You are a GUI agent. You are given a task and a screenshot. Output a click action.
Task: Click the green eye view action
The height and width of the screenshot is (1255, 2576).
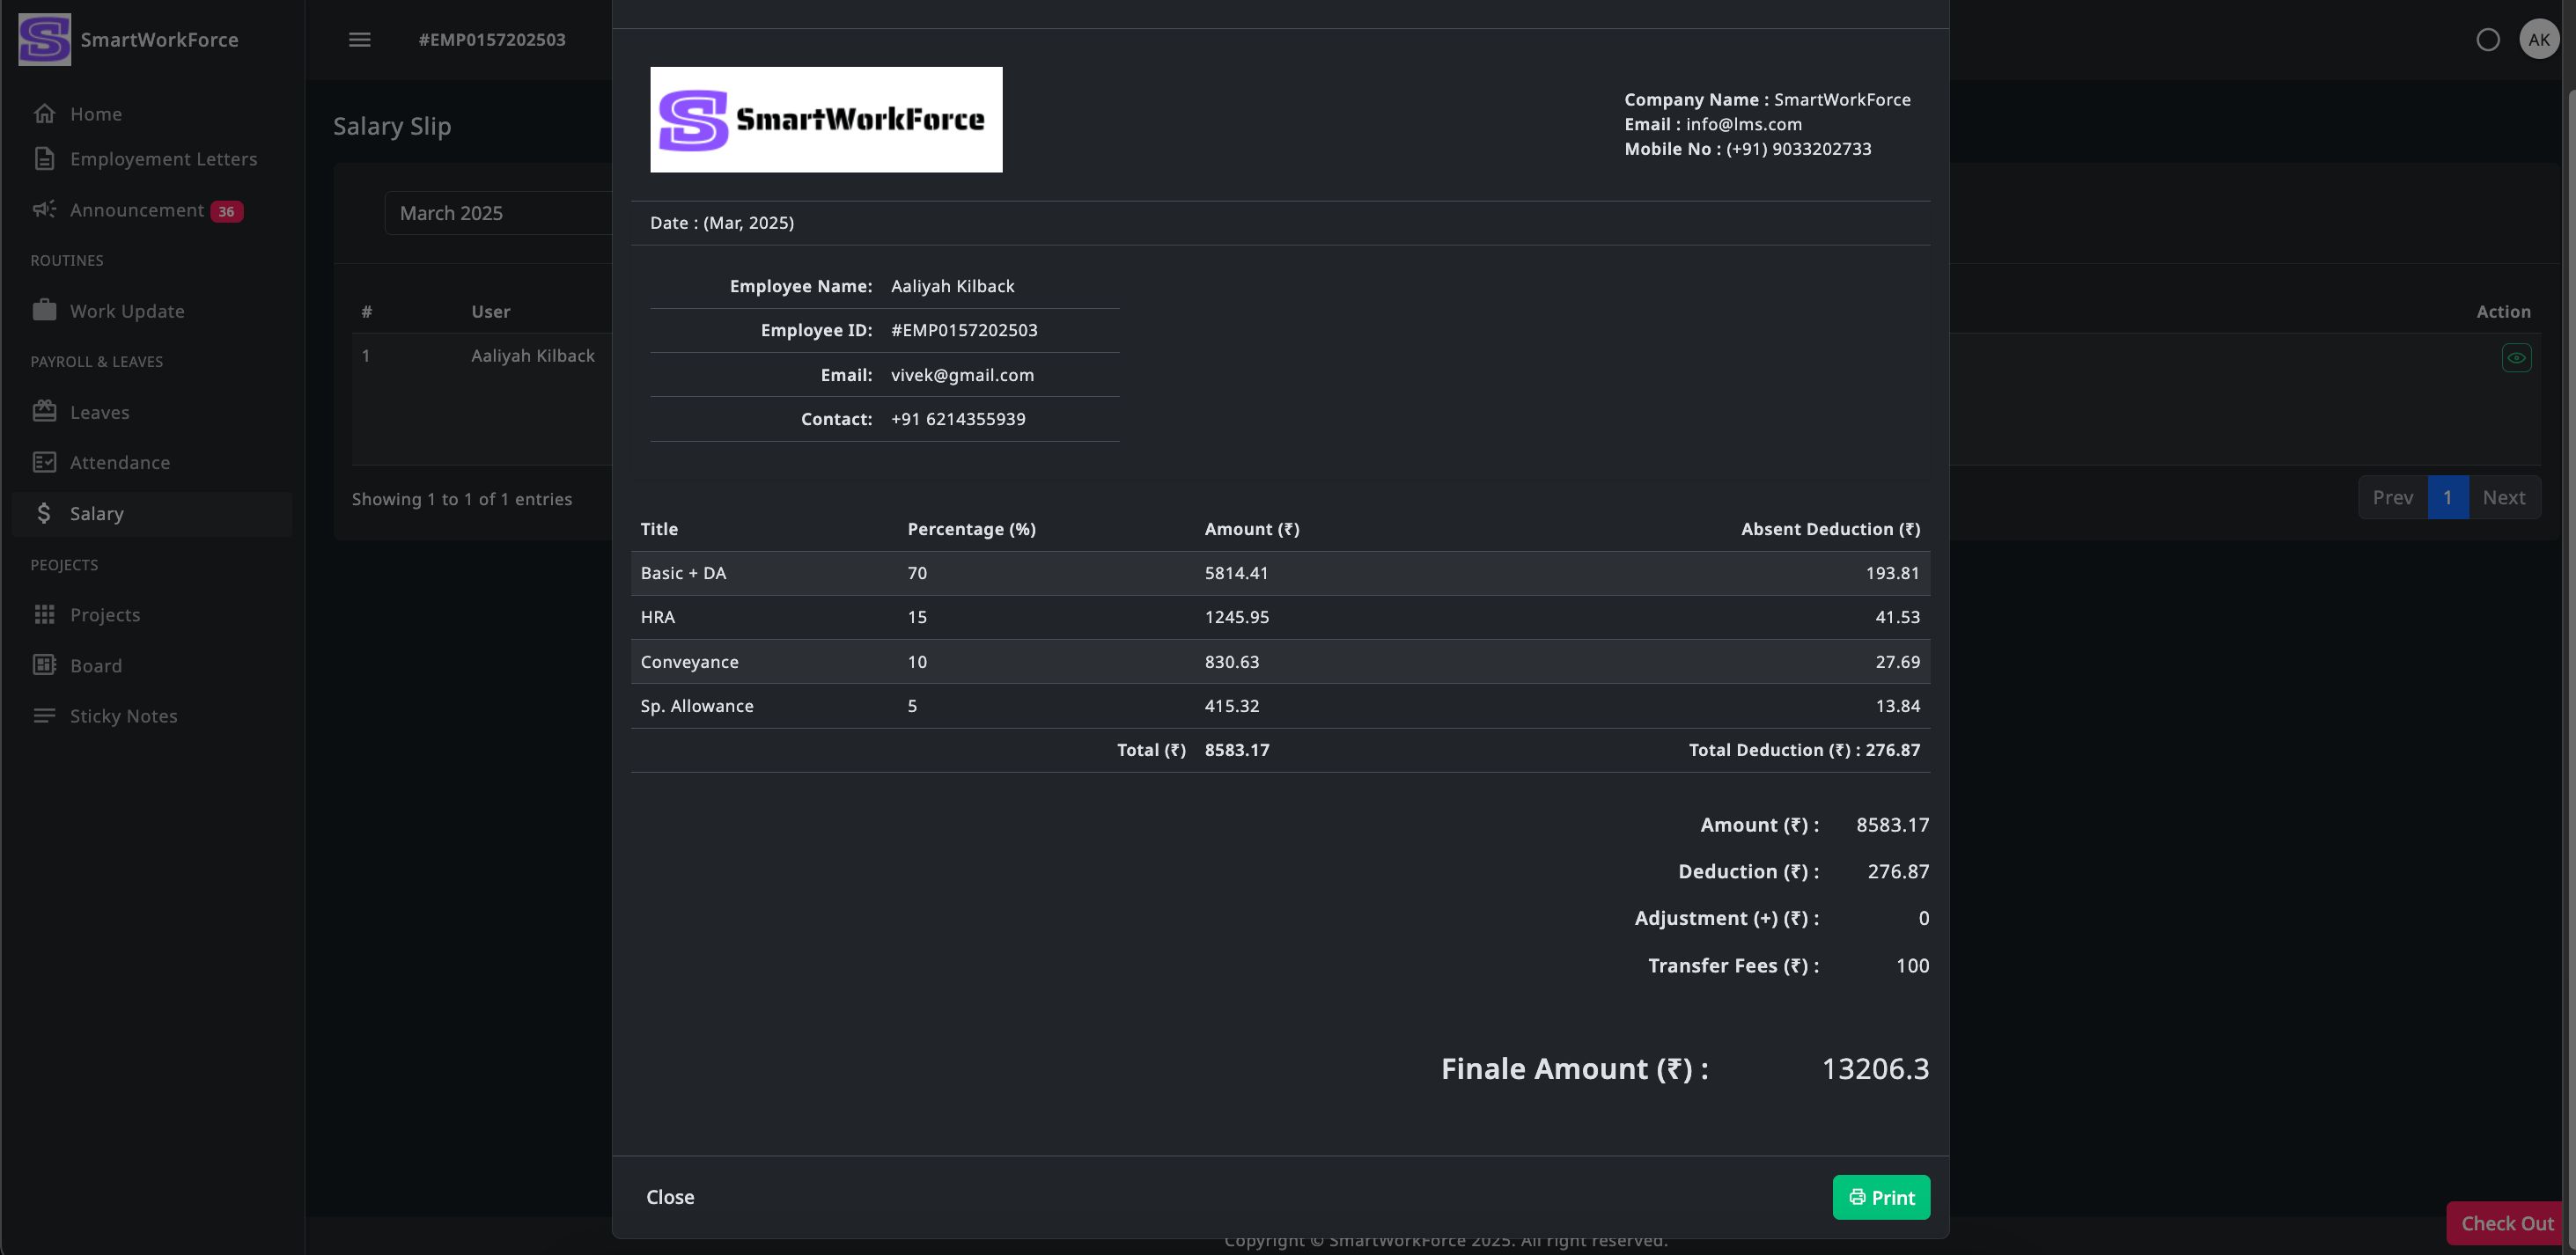2516,358
